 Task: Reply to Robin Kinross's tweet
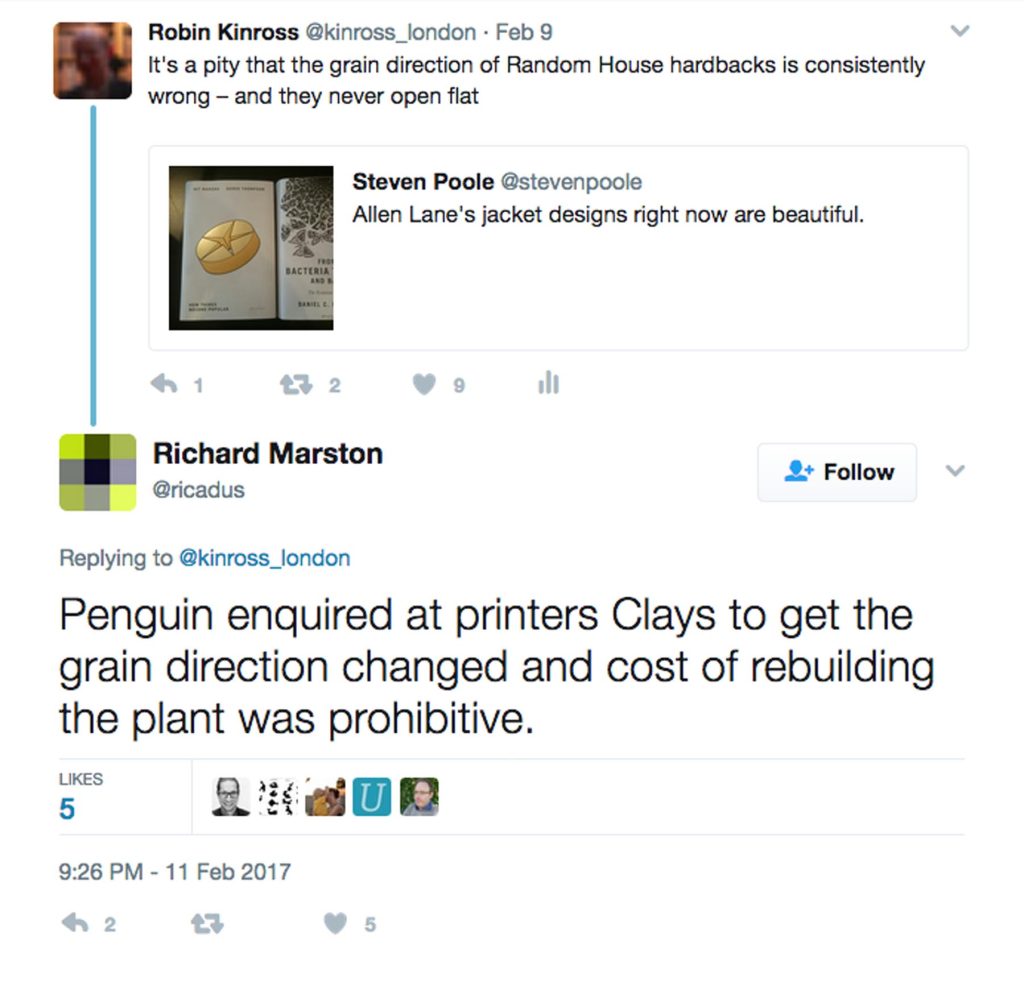[163, 384]
